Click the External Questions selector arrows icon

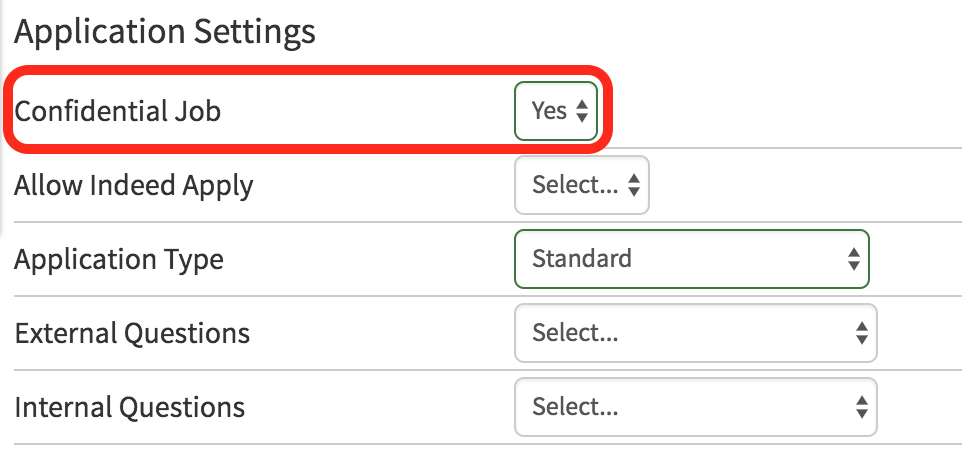(x=860, y=333)
